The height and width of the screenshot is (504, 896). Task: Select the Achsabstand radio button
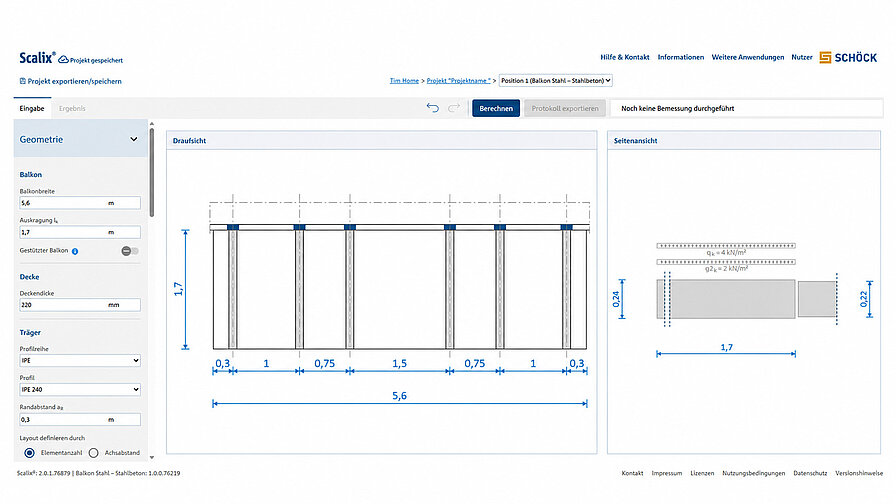(x=94, y=453)
